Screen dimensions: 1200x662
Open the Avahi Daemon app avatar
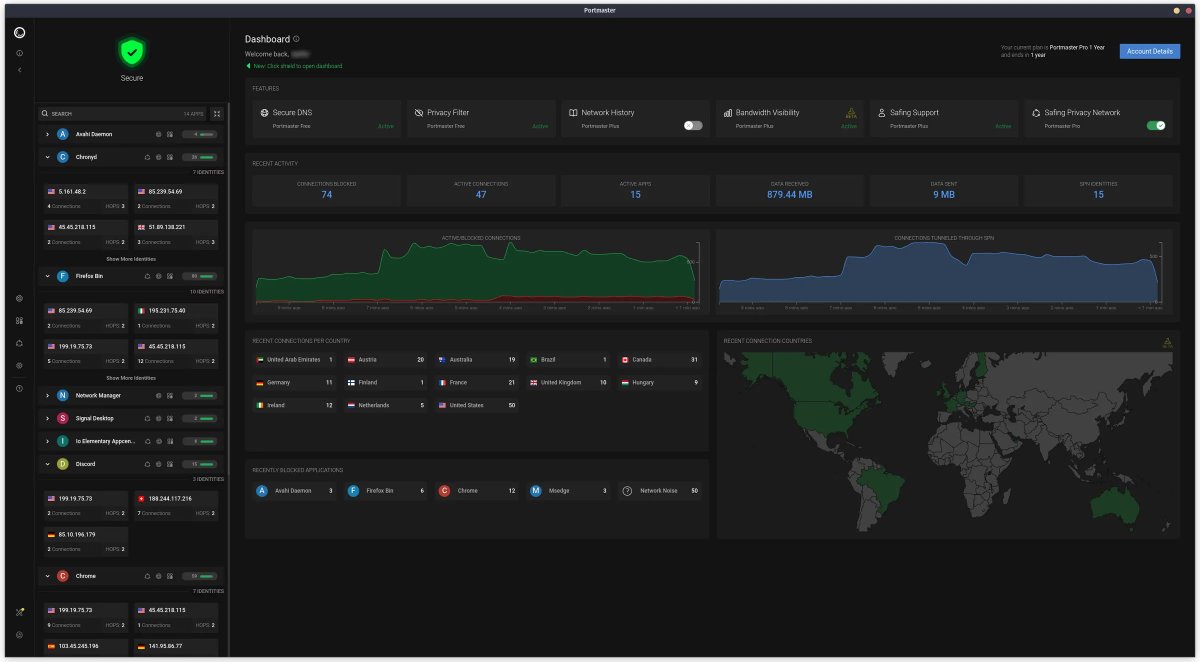(x=63, y=134)
